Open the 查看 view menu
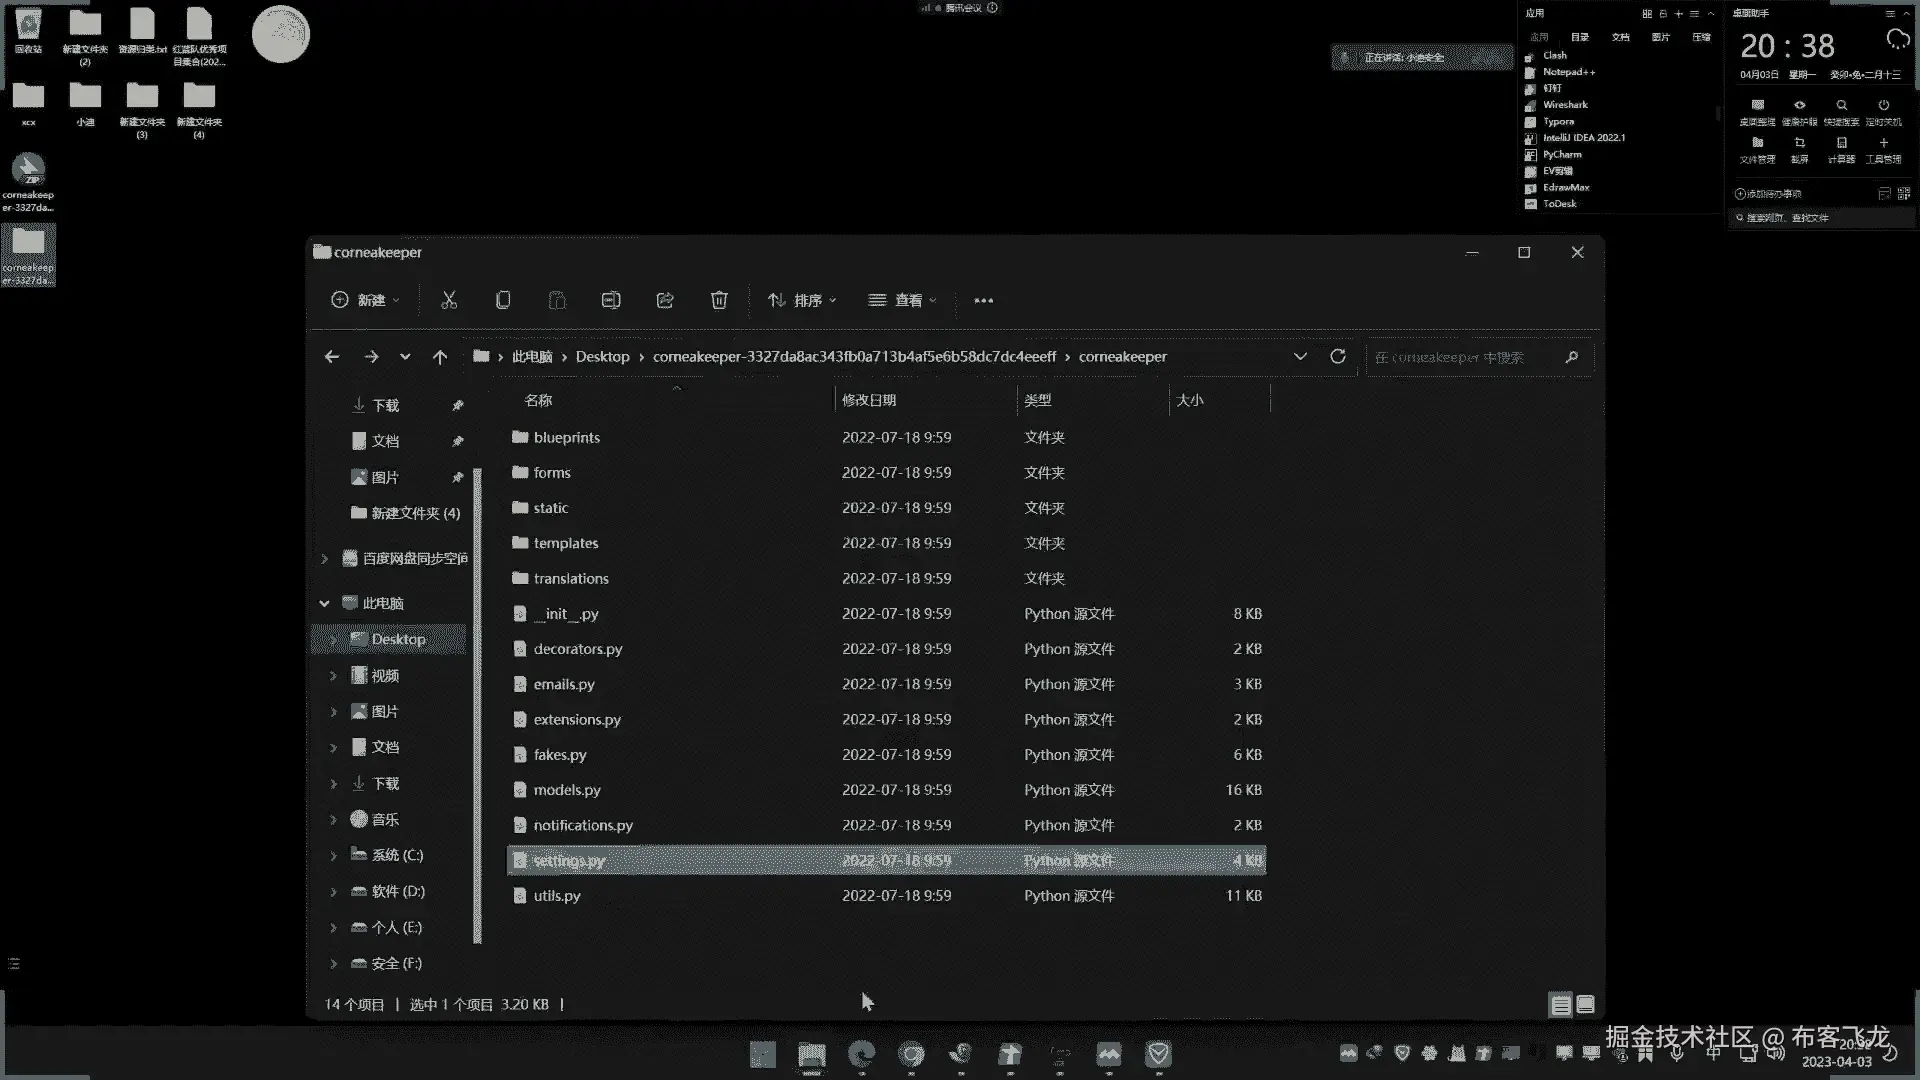 (x=903, y=300)
